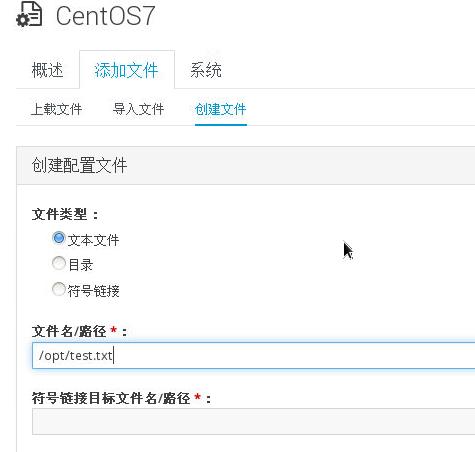
Task: Click the configuration file gear icon beside CentOS7
Action: (x=29, y=14)
